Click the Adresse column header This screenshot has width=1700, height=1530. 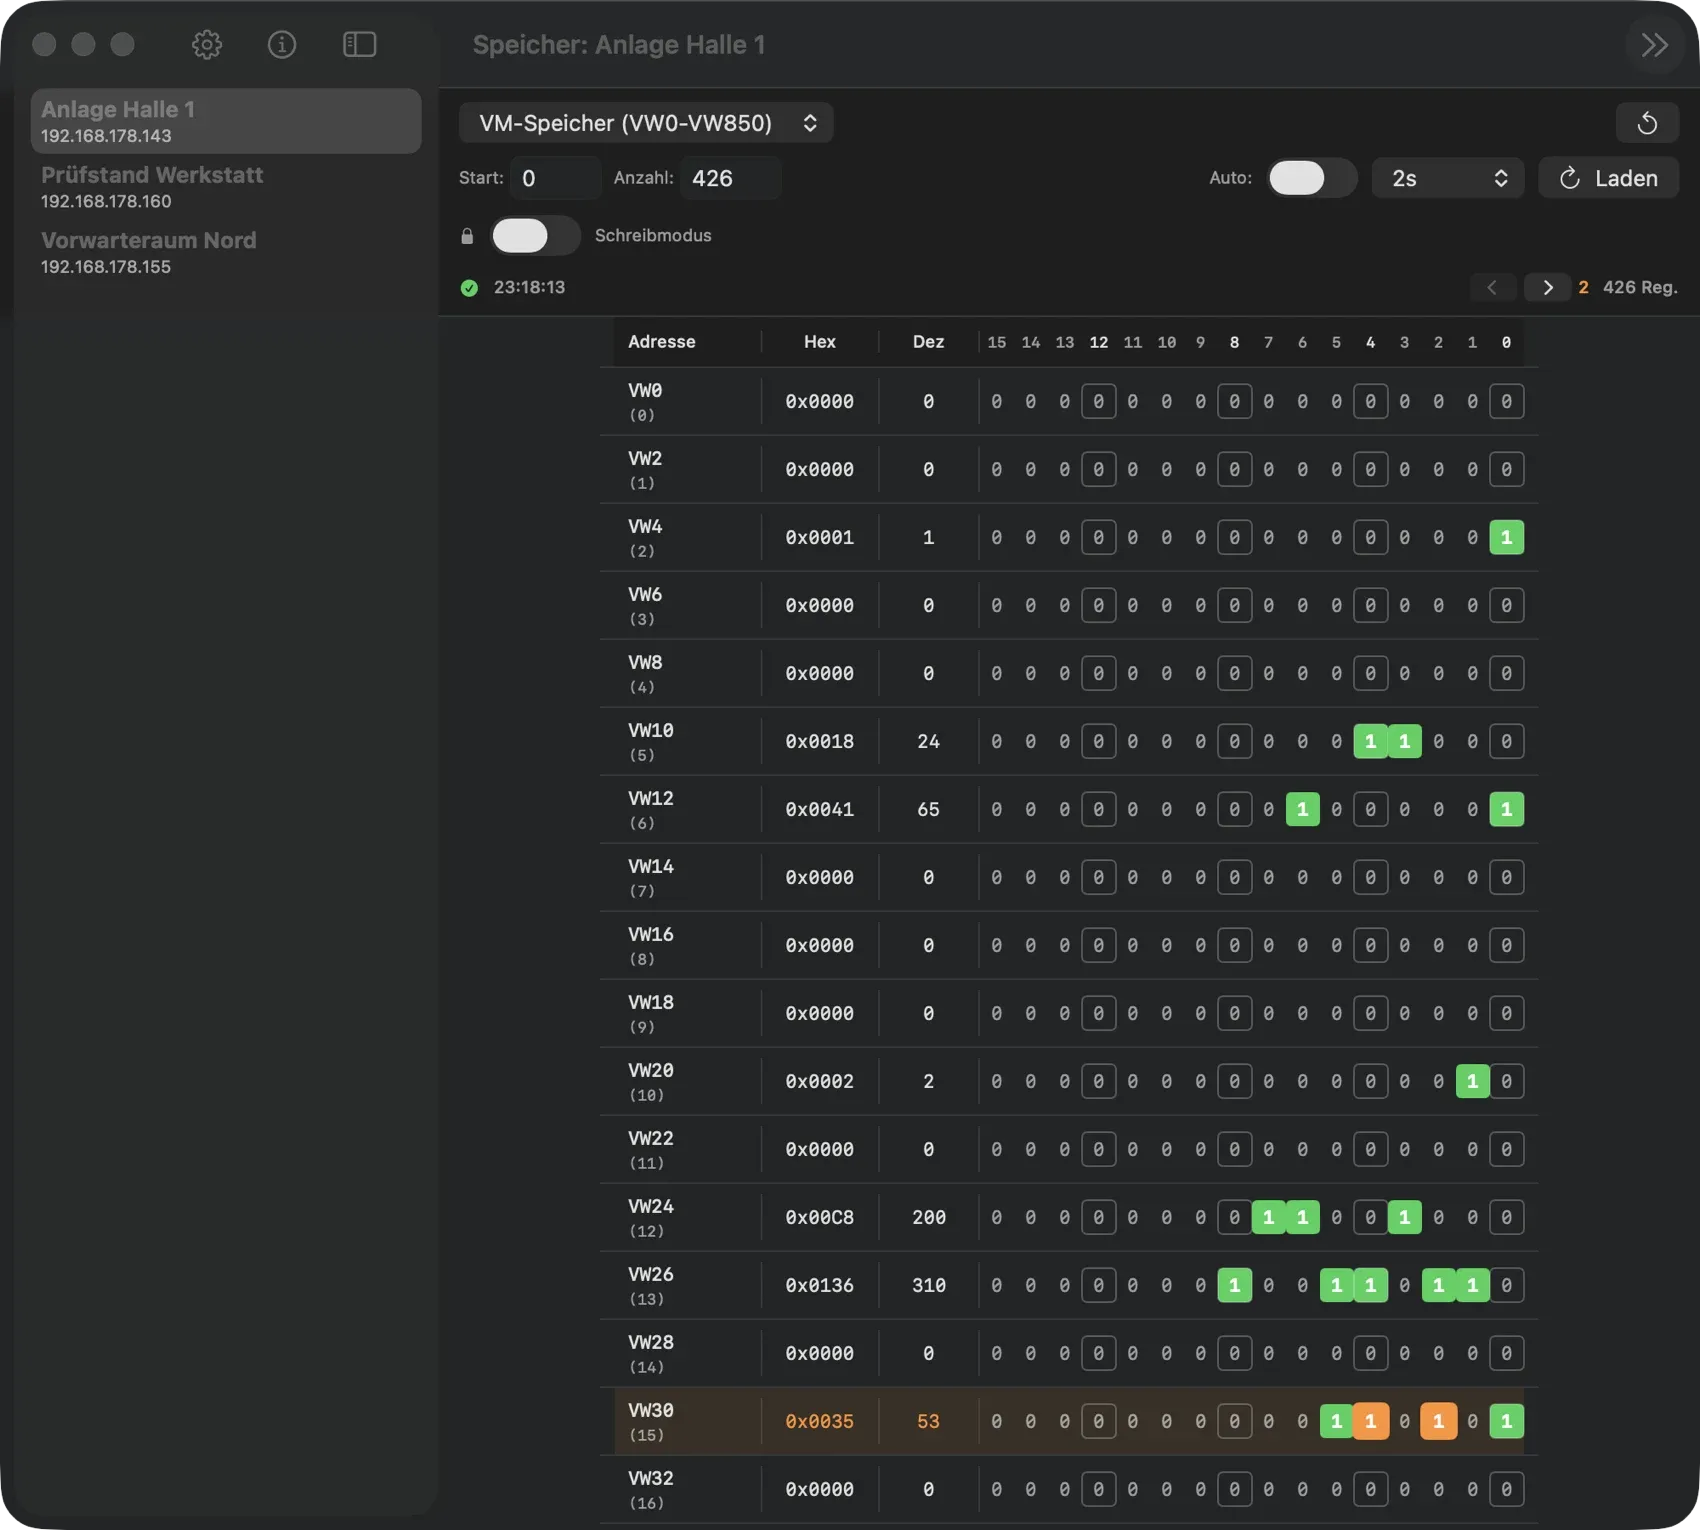click(661, 342)
